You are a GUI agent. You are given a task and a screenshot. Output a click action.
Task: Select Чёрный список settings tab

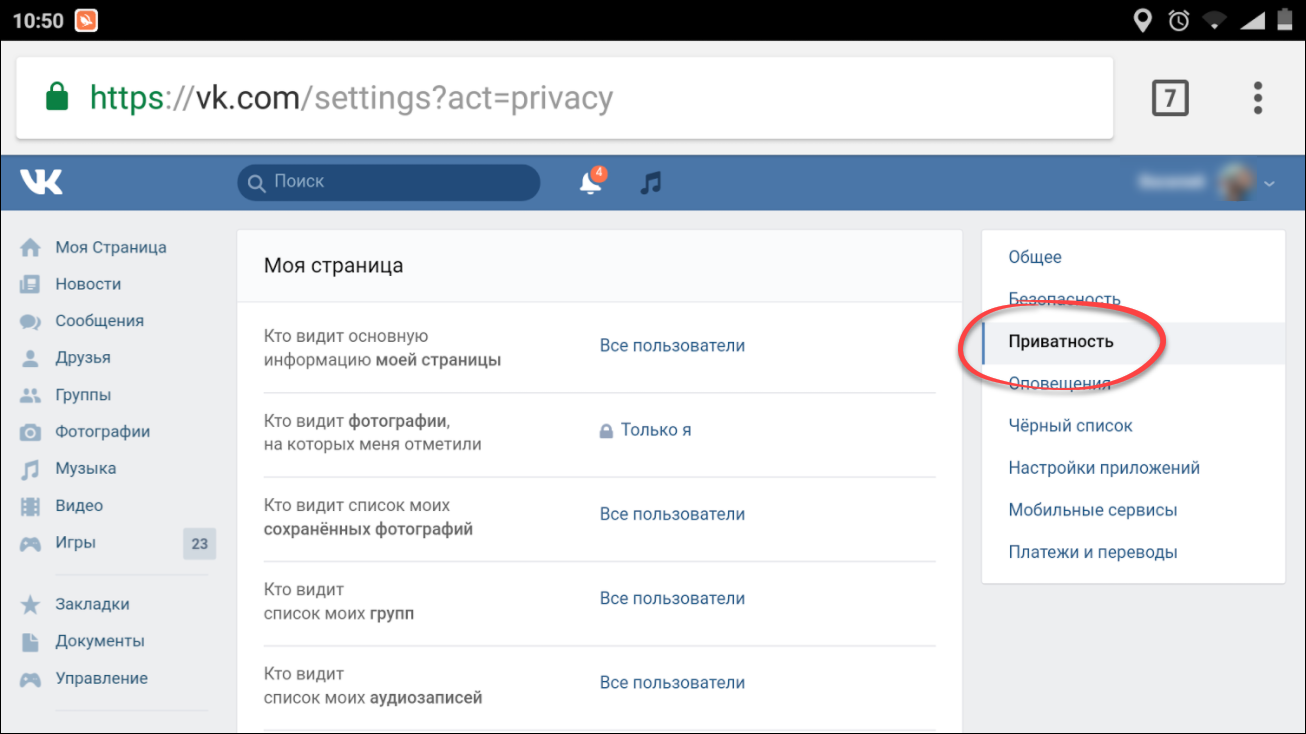click(x=1070, y=426)
